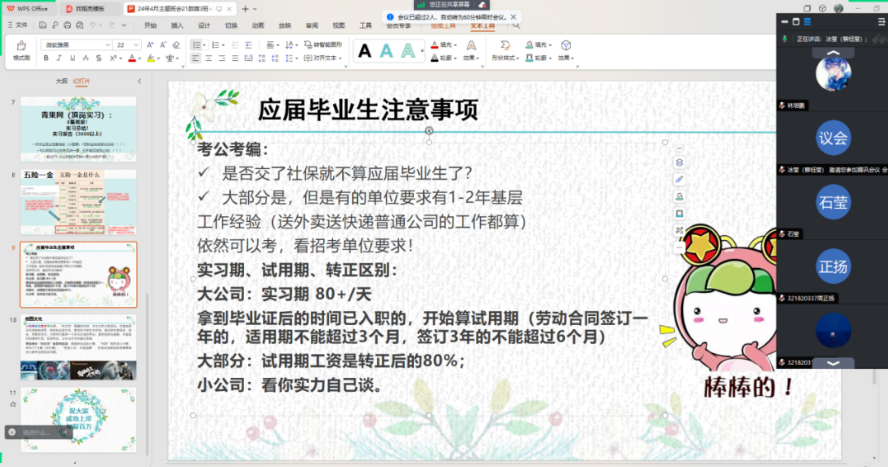Toggle underline text formatting
Viewport: 888px width, 467px height.
click(x=72, y=58)
